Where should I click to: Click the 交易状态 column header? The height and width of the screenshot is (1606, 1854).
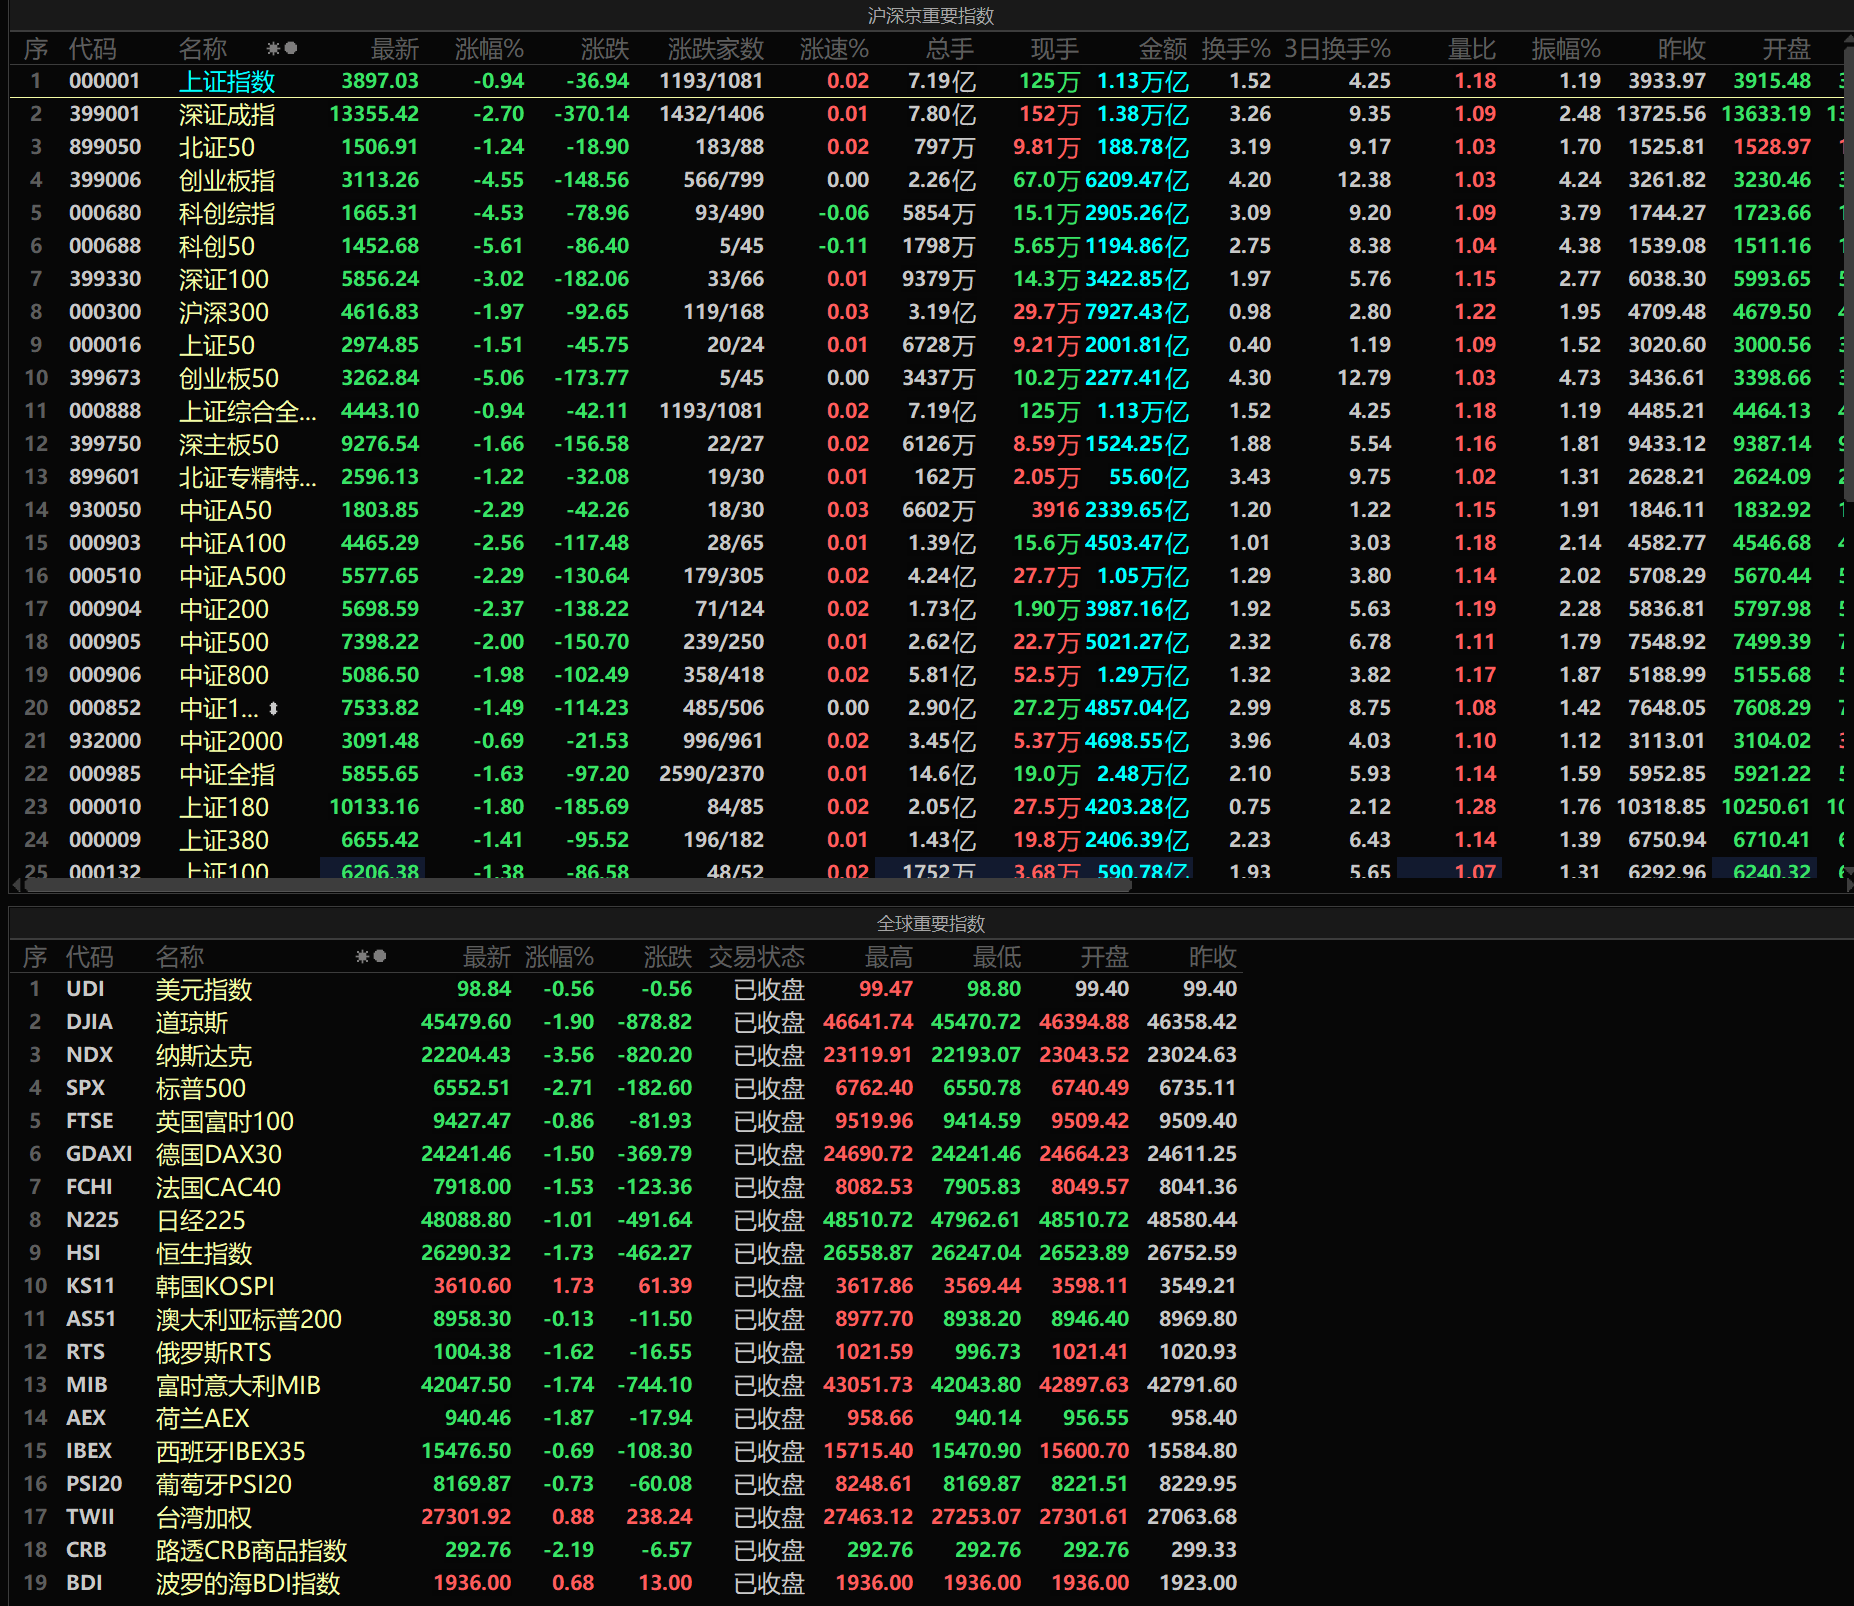pyautogui.click(x=757, y=957)
